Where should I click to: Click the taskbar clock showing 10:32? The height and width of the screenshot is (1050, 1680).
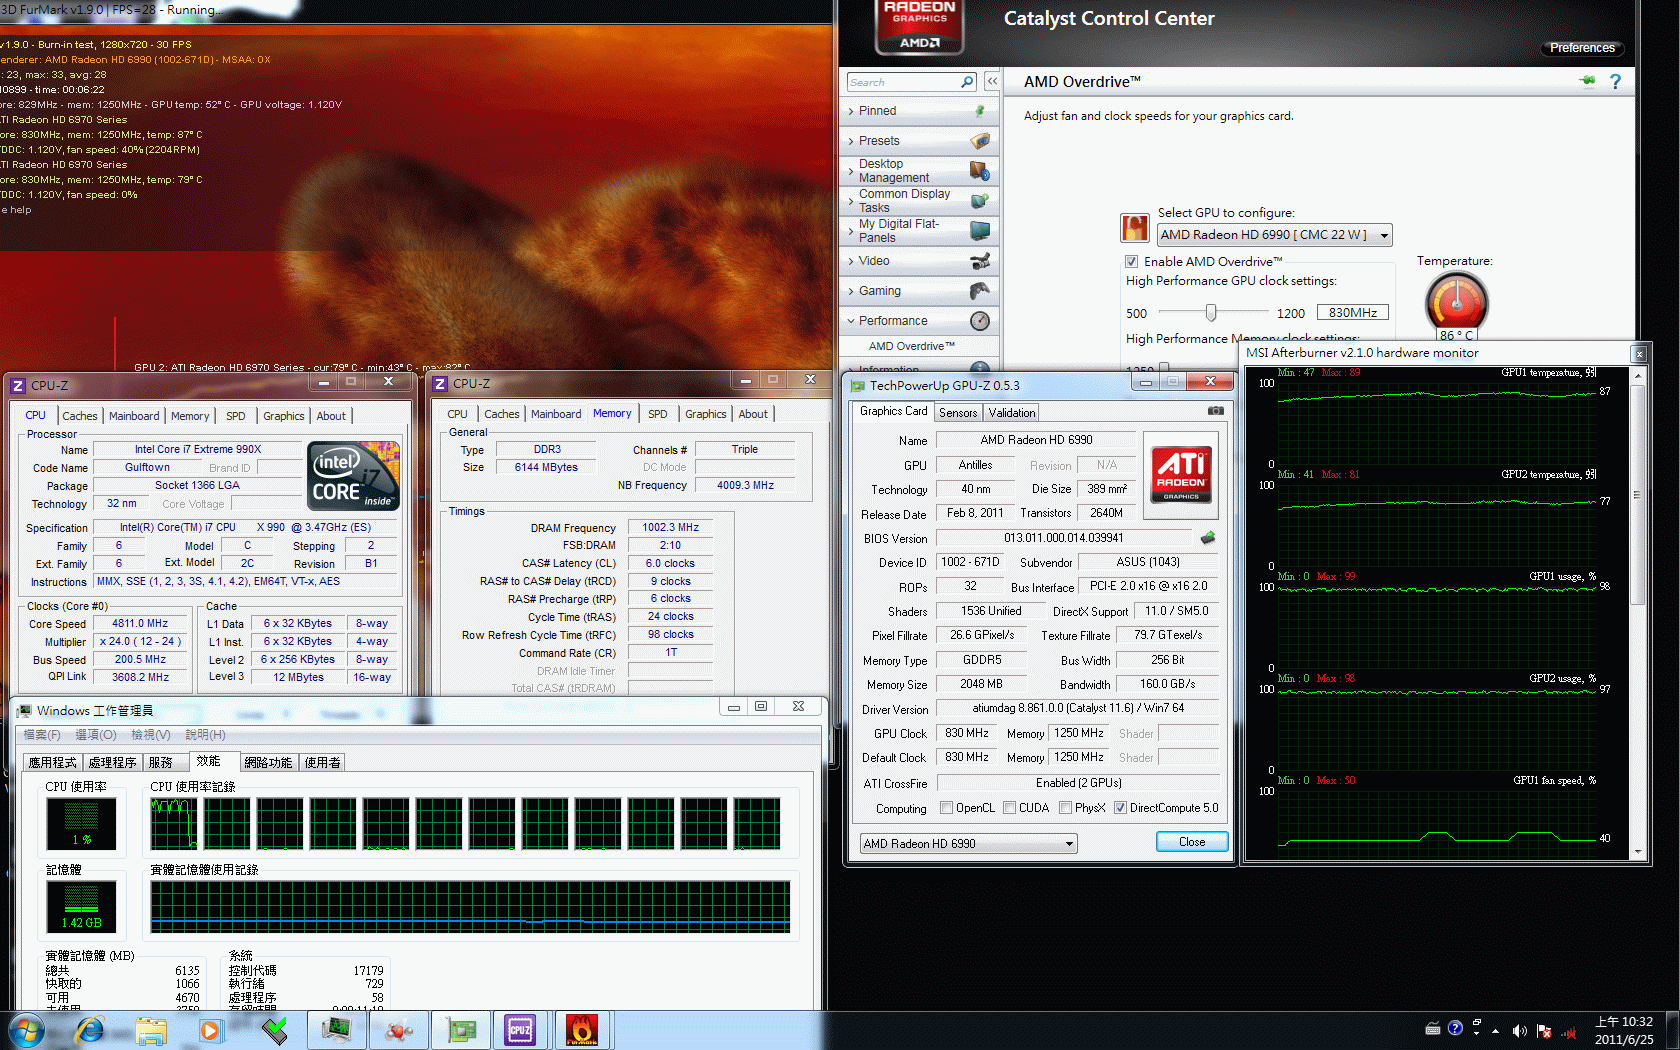click(1623, 1030)
